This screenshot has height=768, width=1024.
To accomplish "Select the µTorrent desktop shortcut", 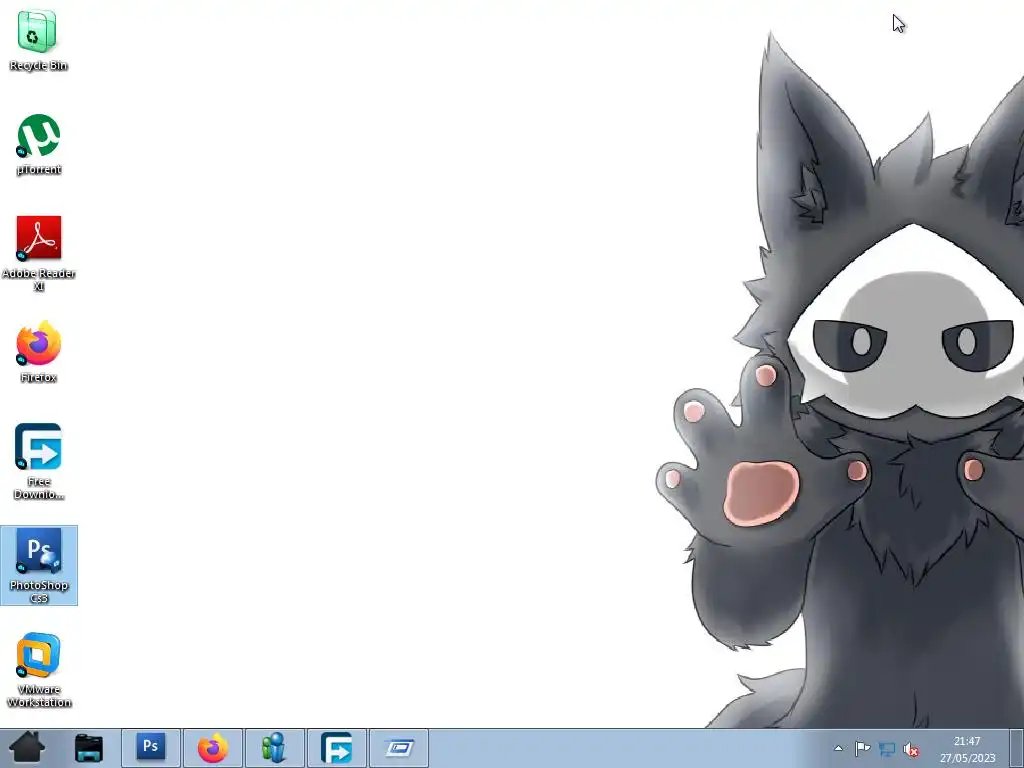I will pos(39,144).
